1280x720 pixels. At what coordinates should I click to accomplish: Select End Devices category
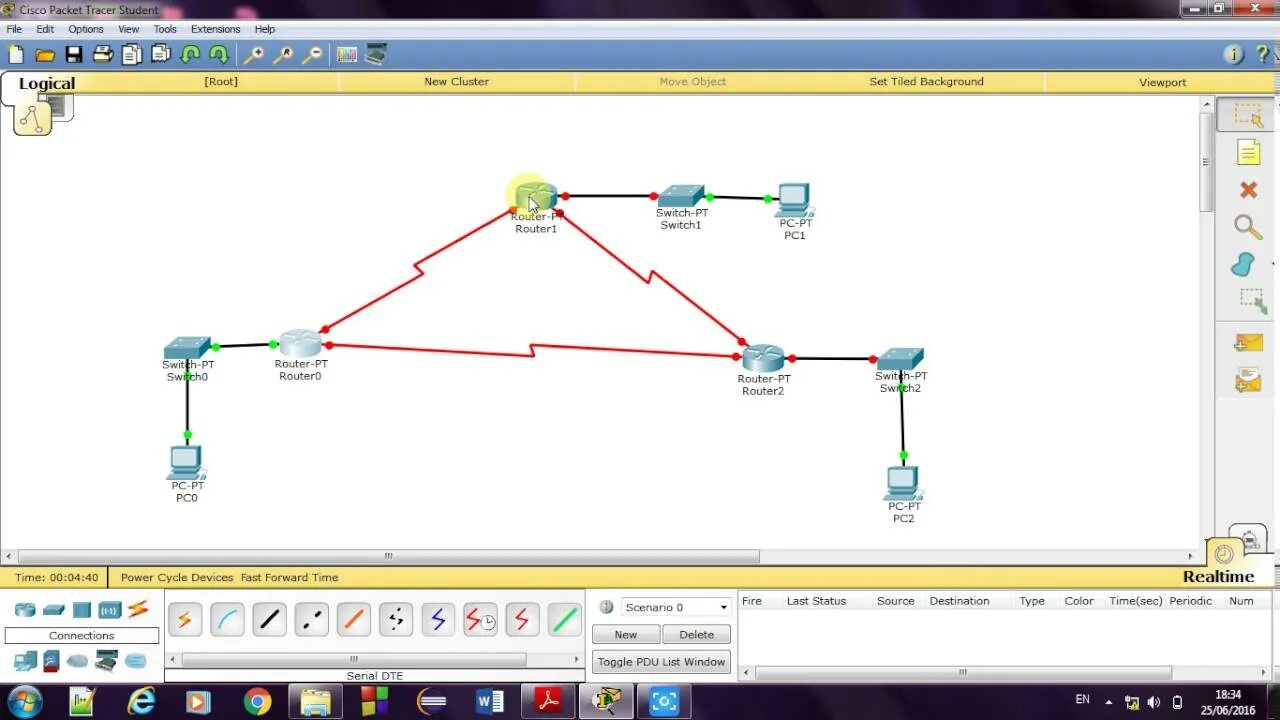25,661
